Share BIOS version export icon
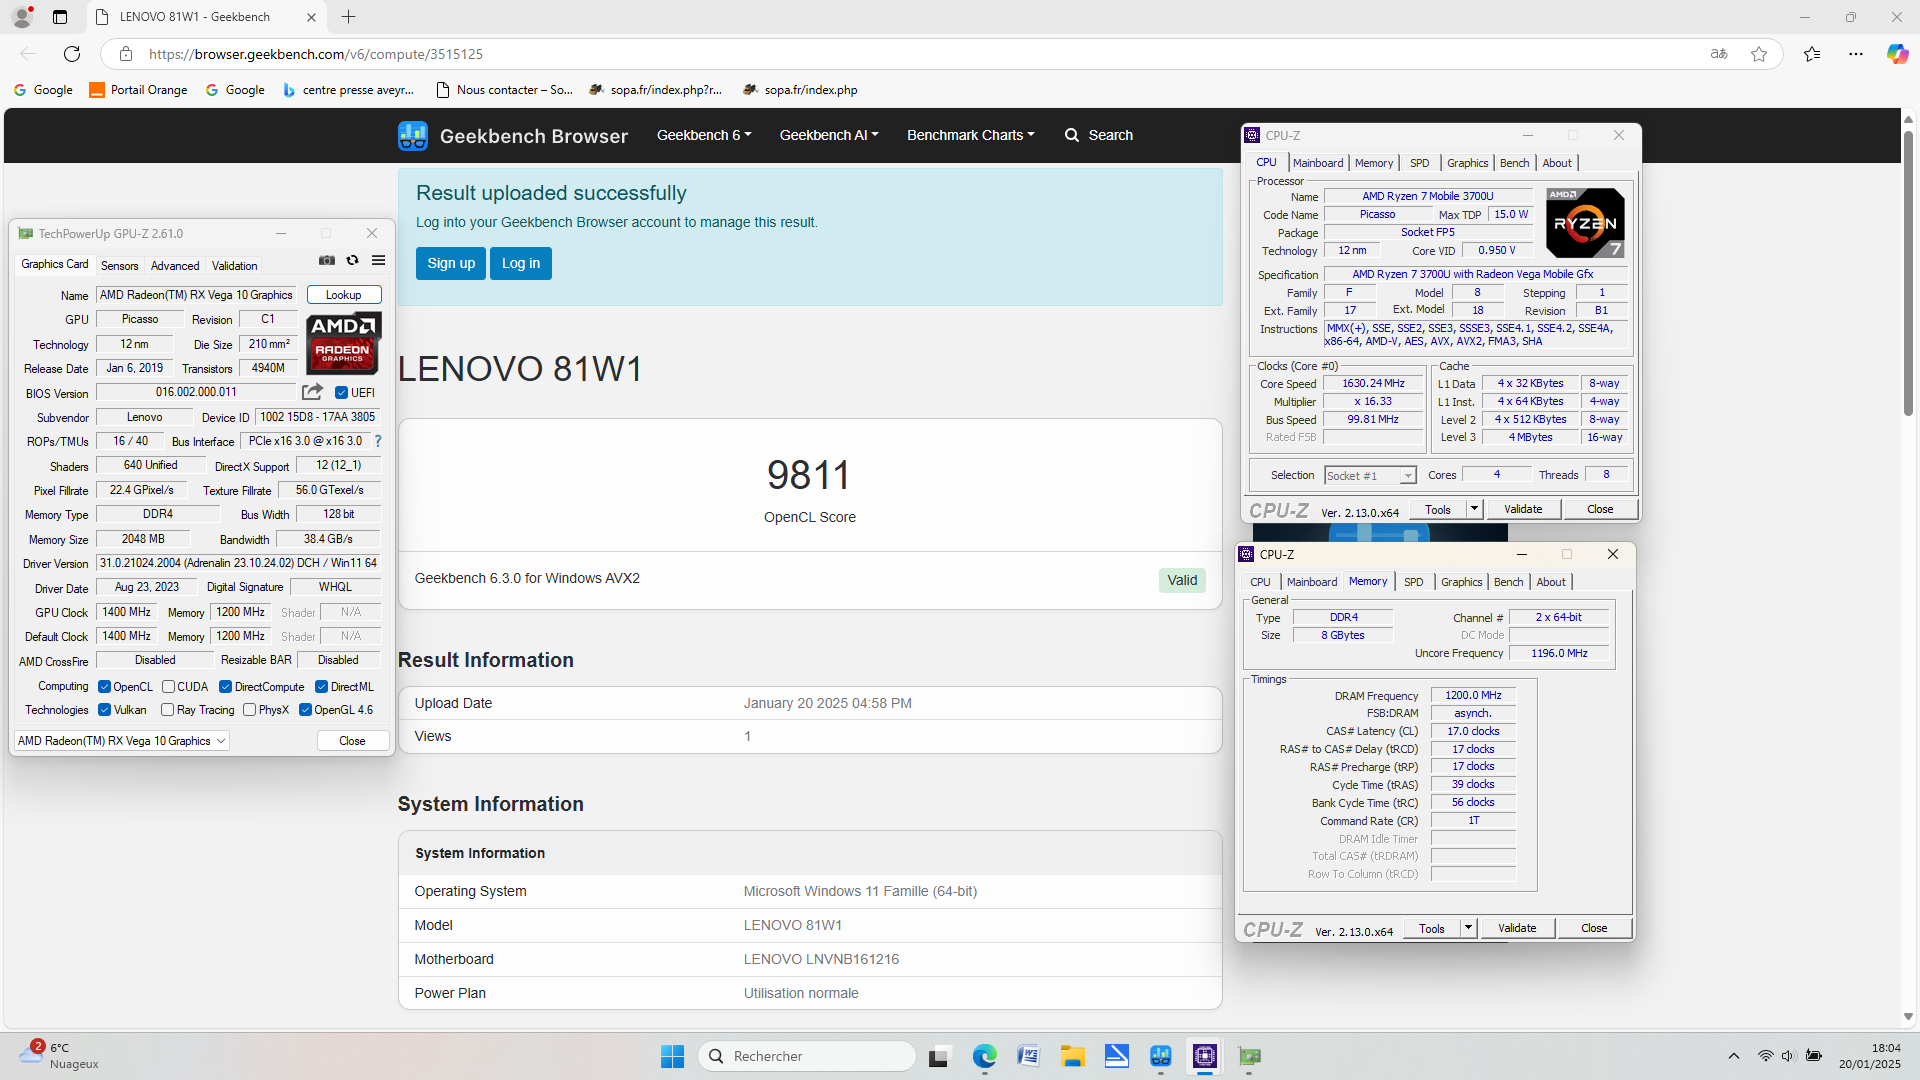The height and width of the screenshot is (1080, 1920). click(312, 392)
